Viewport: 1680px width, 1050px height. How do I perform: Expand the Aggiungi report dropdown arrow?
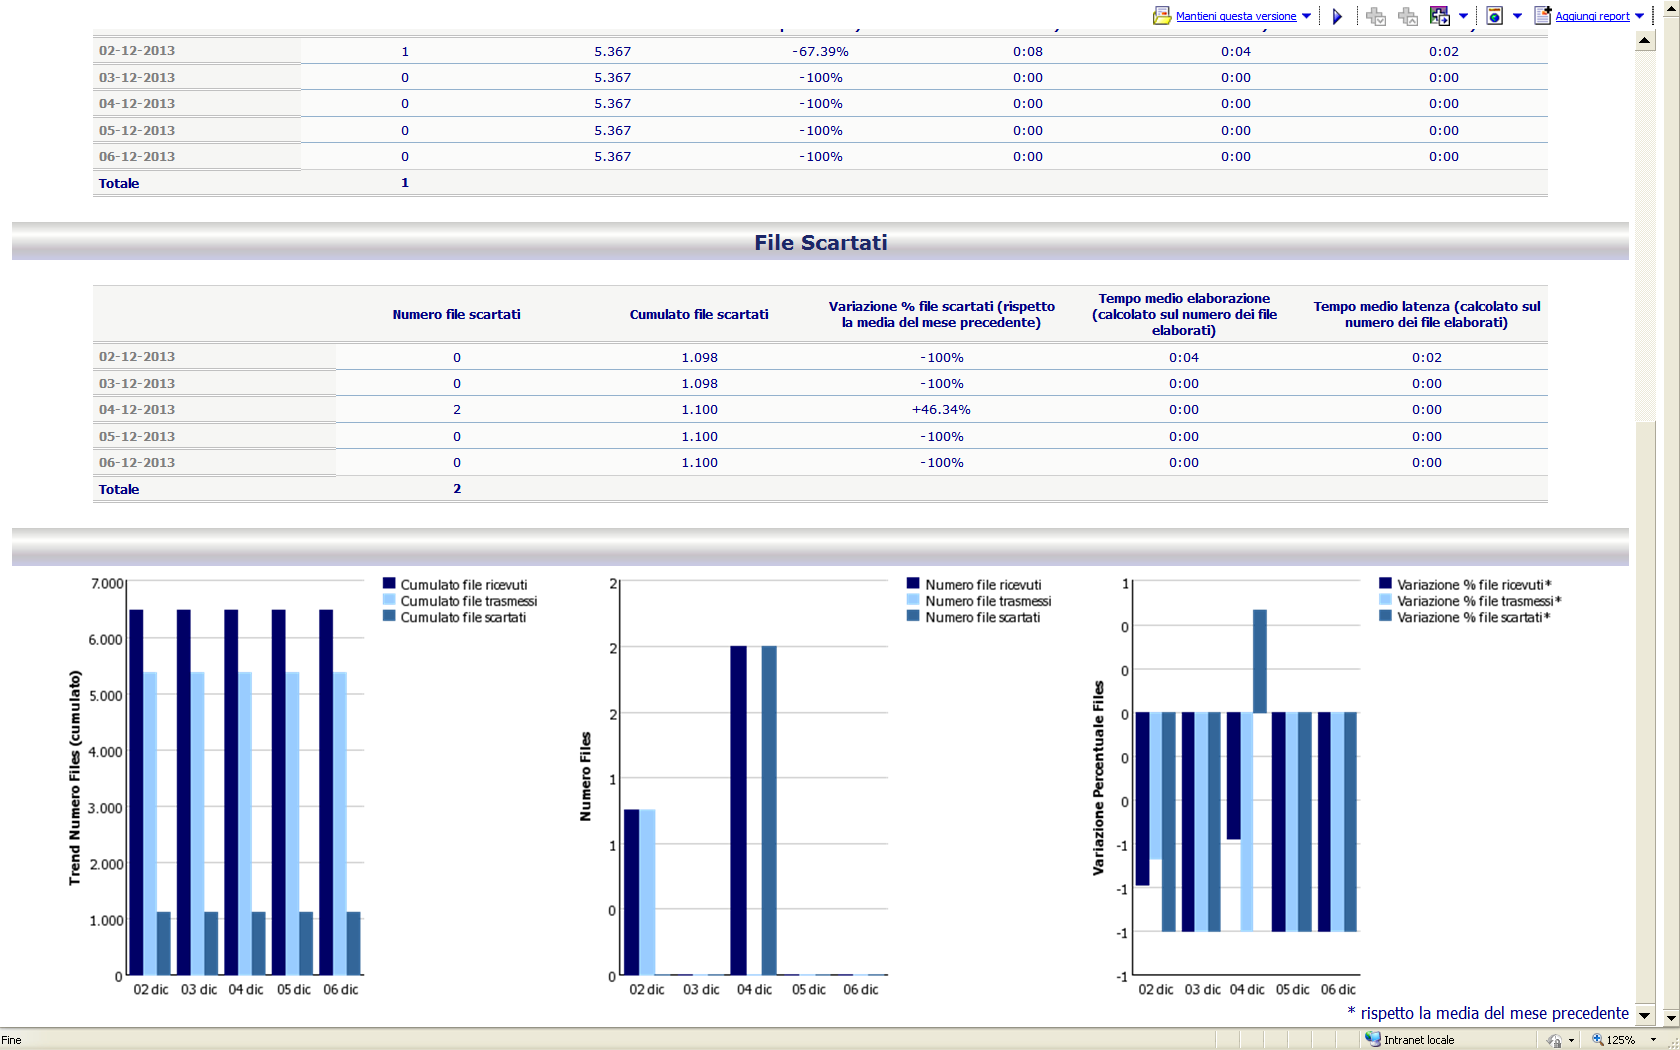(1640, 16)
